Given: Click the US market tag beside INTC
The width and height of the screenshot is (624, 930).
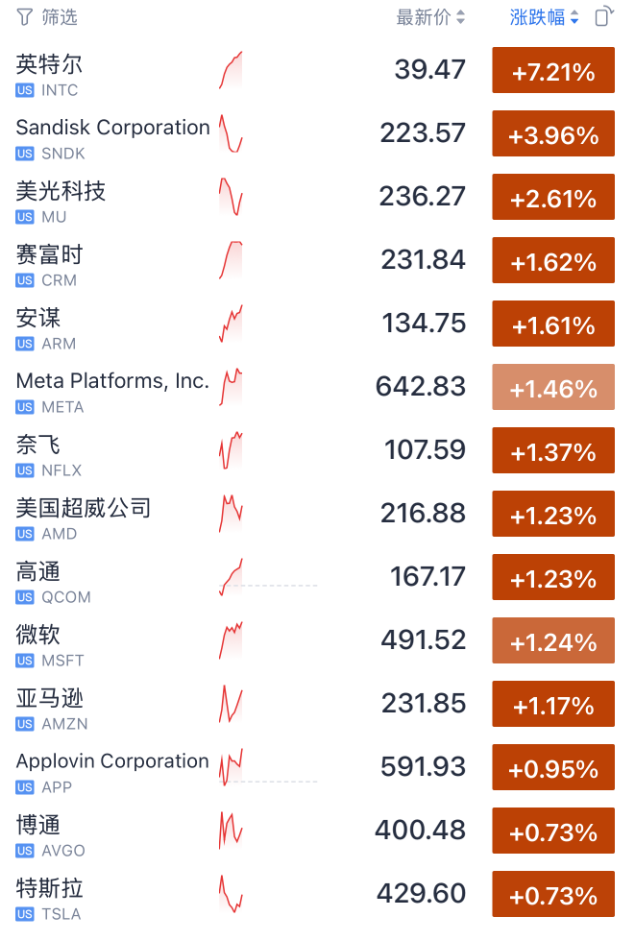Looking at the screenshot, I should click(25, 90).
